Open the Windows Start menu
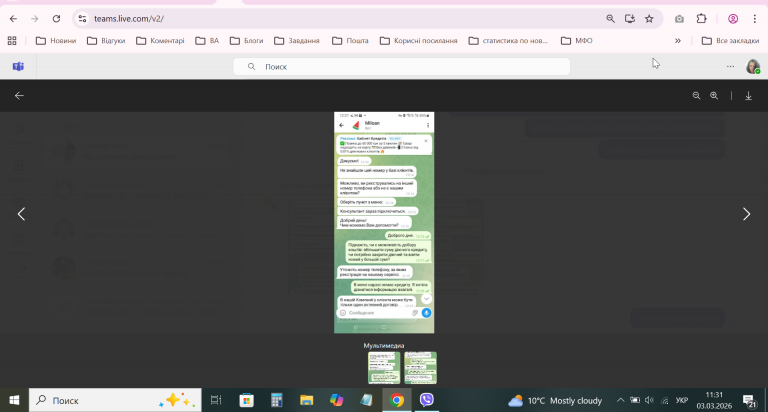 point(14,400)
